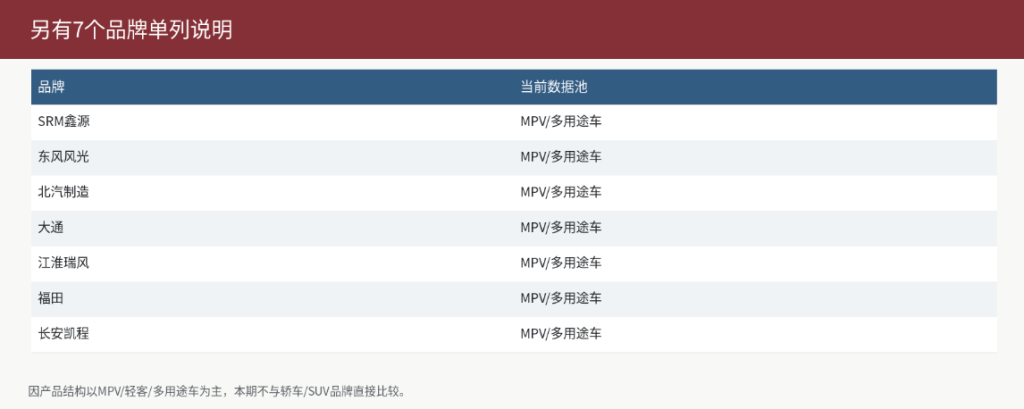
Task: Click MPV/多用途车 in the SRM鑫源 row
Action: tap(560, 122)
